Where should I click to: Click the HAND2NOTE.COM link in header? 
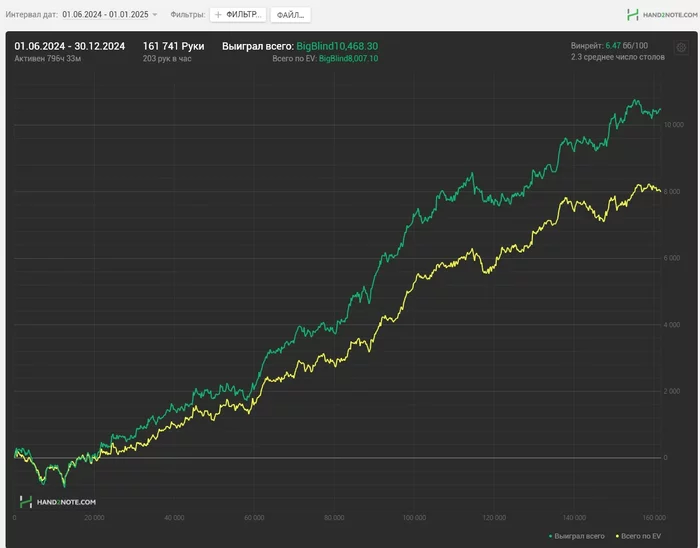click(670, 15)
